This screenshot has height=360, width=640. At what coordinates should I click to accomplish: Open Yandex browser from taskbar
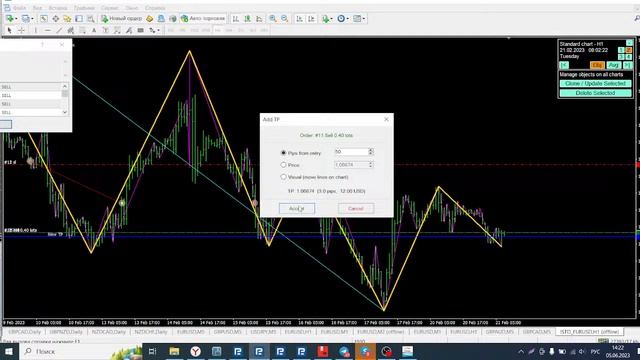[196, 351]
